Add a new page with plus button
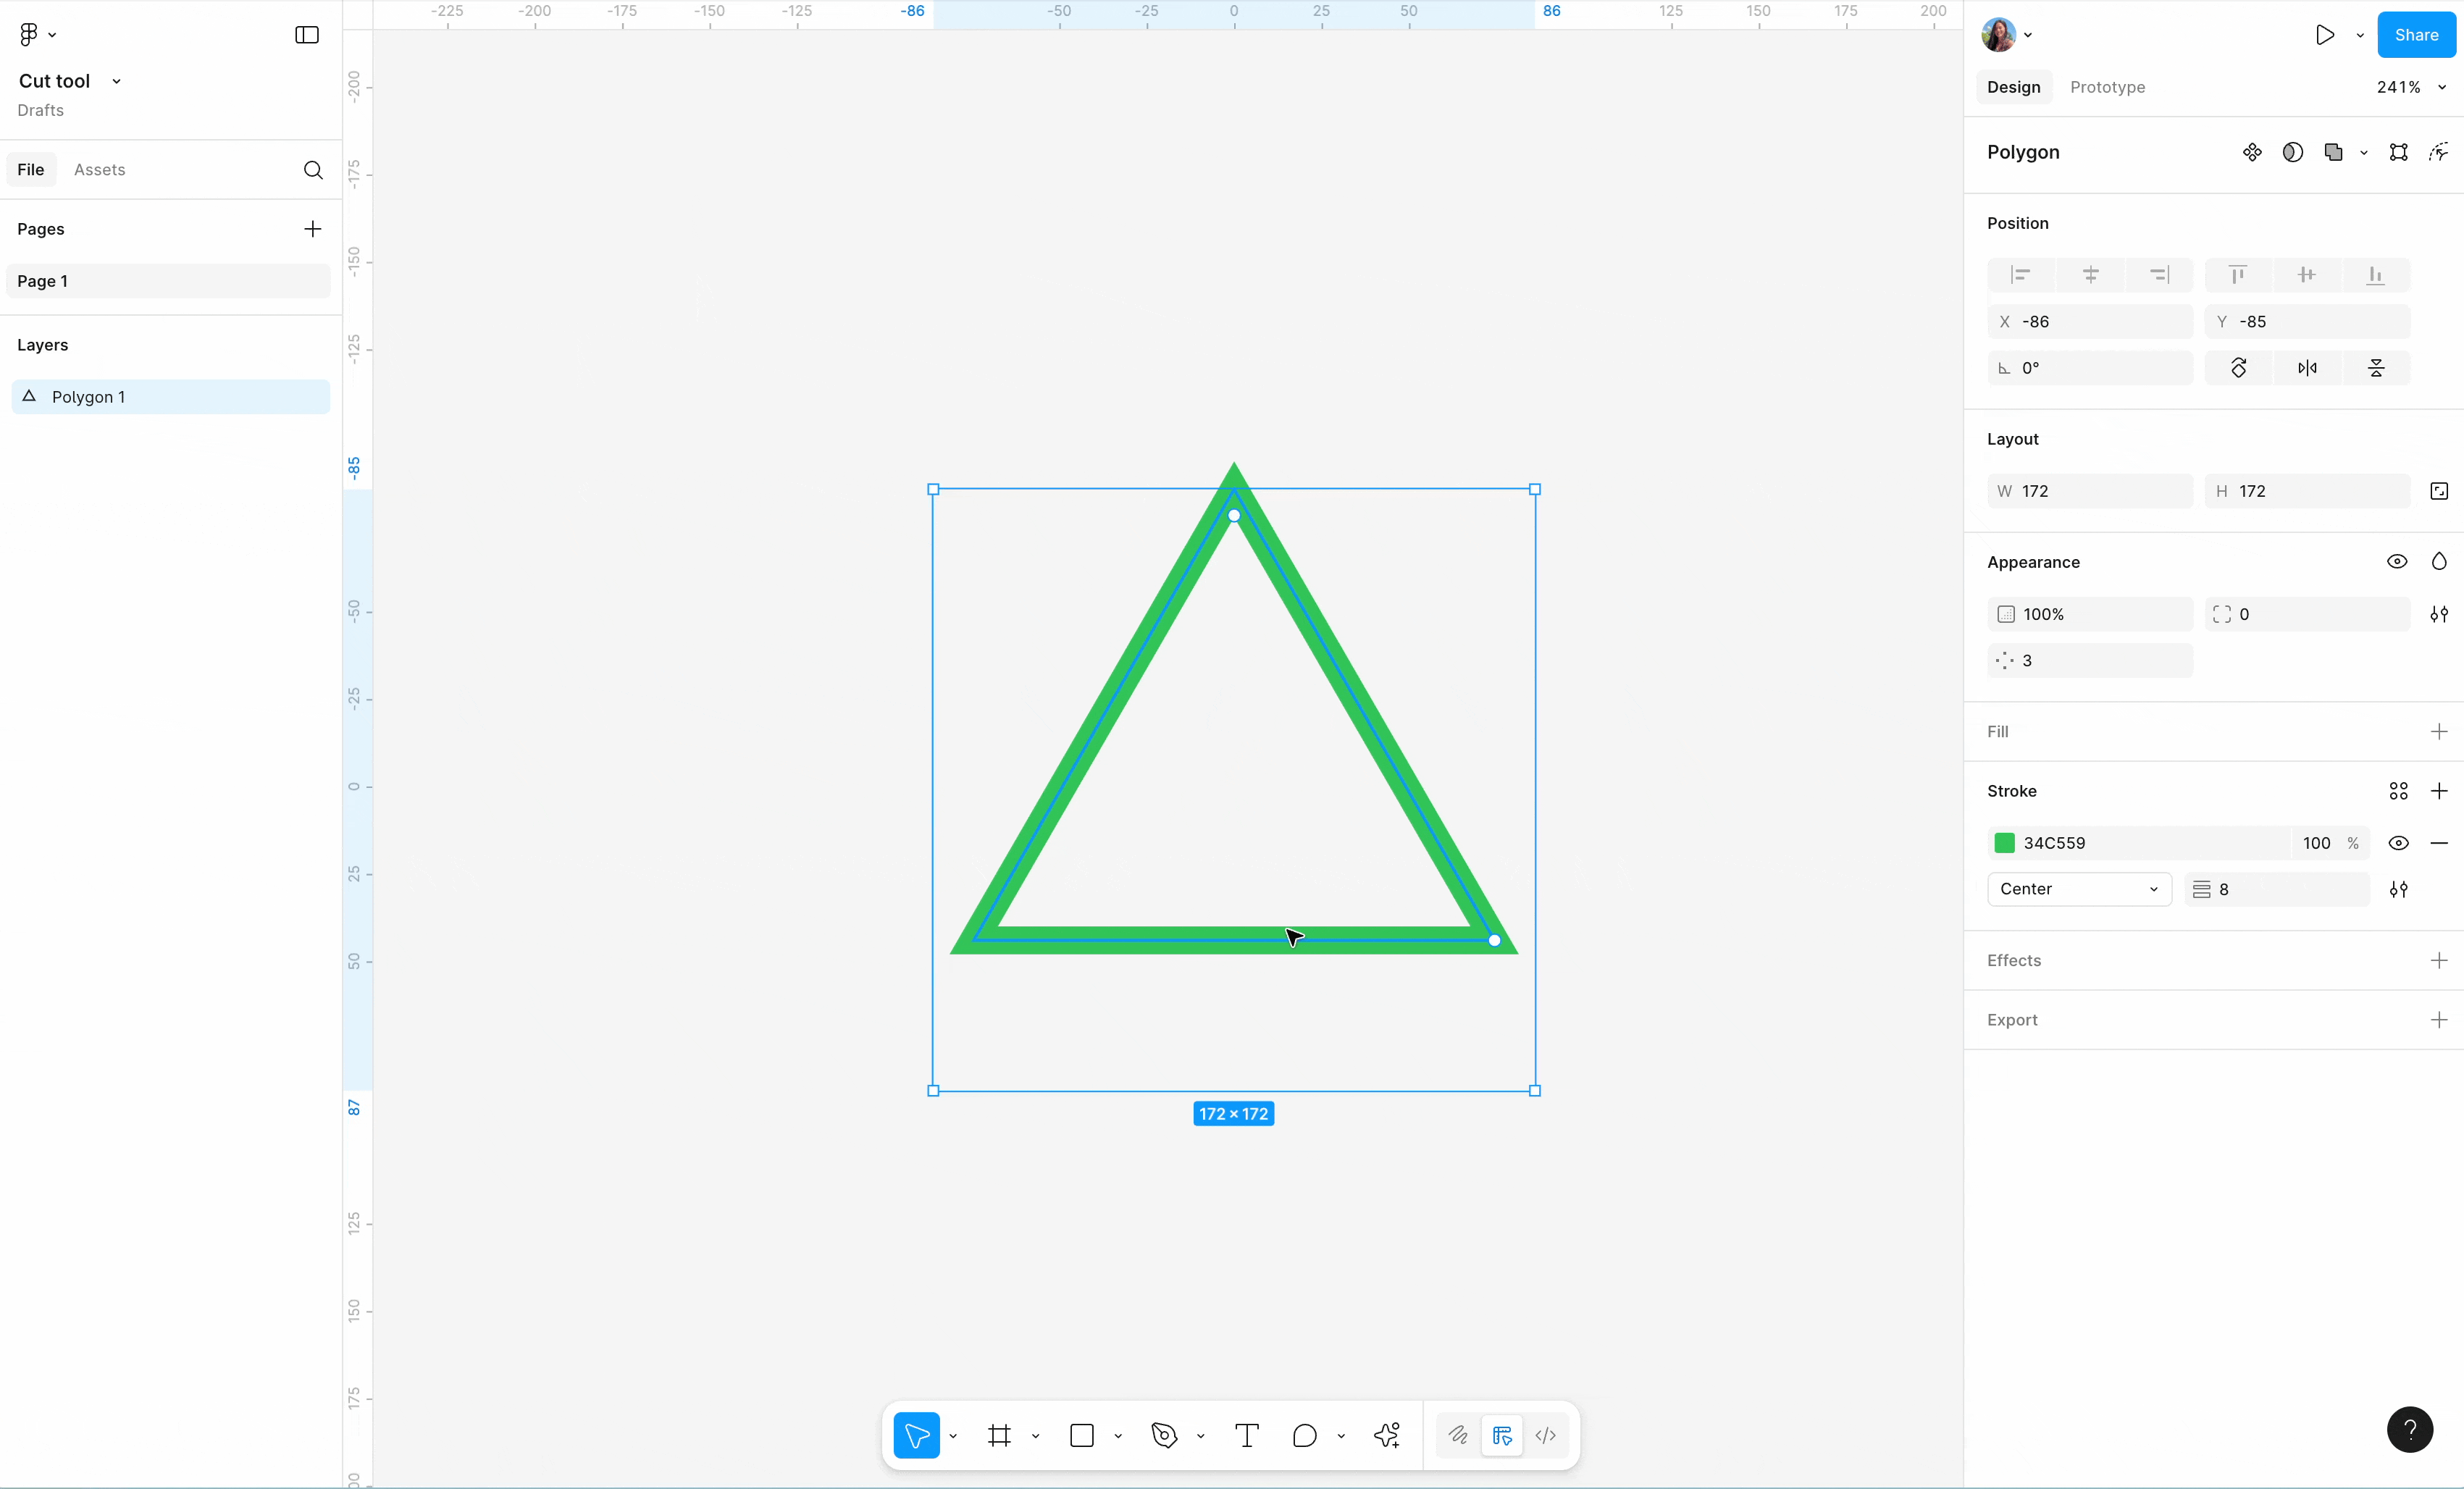Screen dimensions: 2464x1489 [x=313, y=229]
